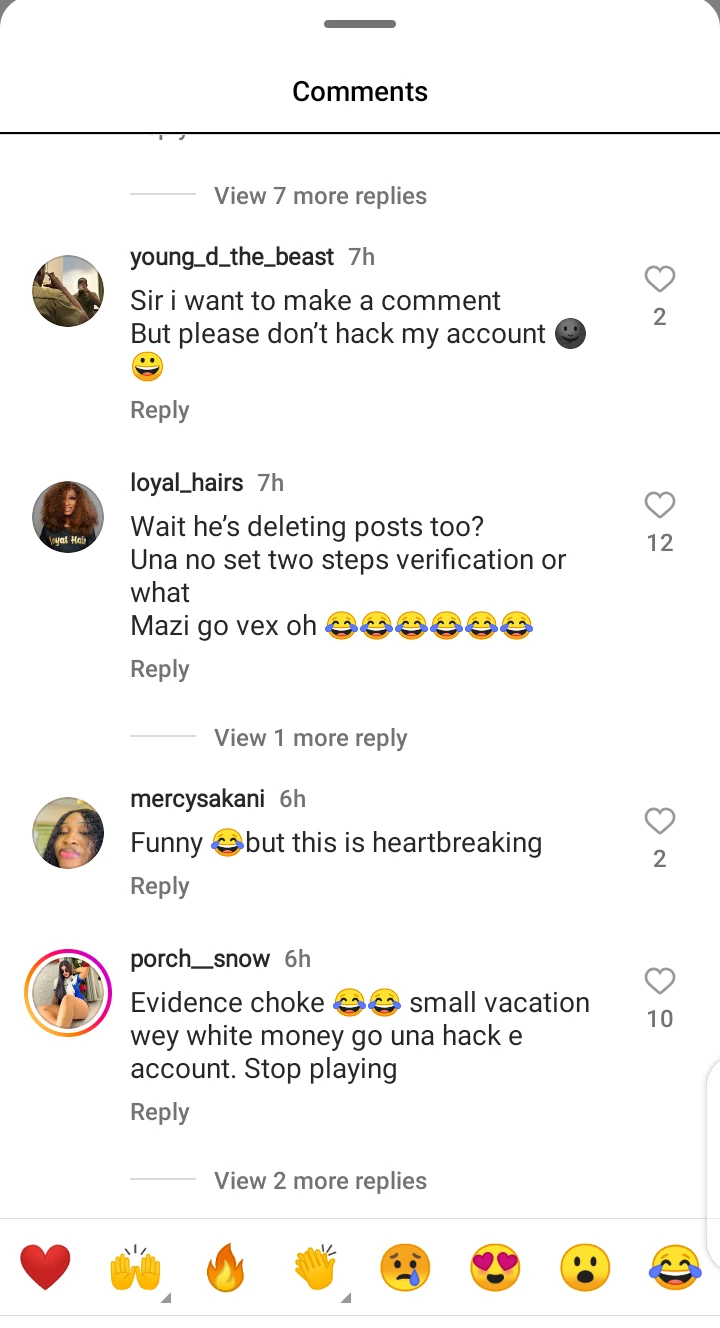
Task: Open porch__snow's profile picture story
Action: (x=68, y=992)
